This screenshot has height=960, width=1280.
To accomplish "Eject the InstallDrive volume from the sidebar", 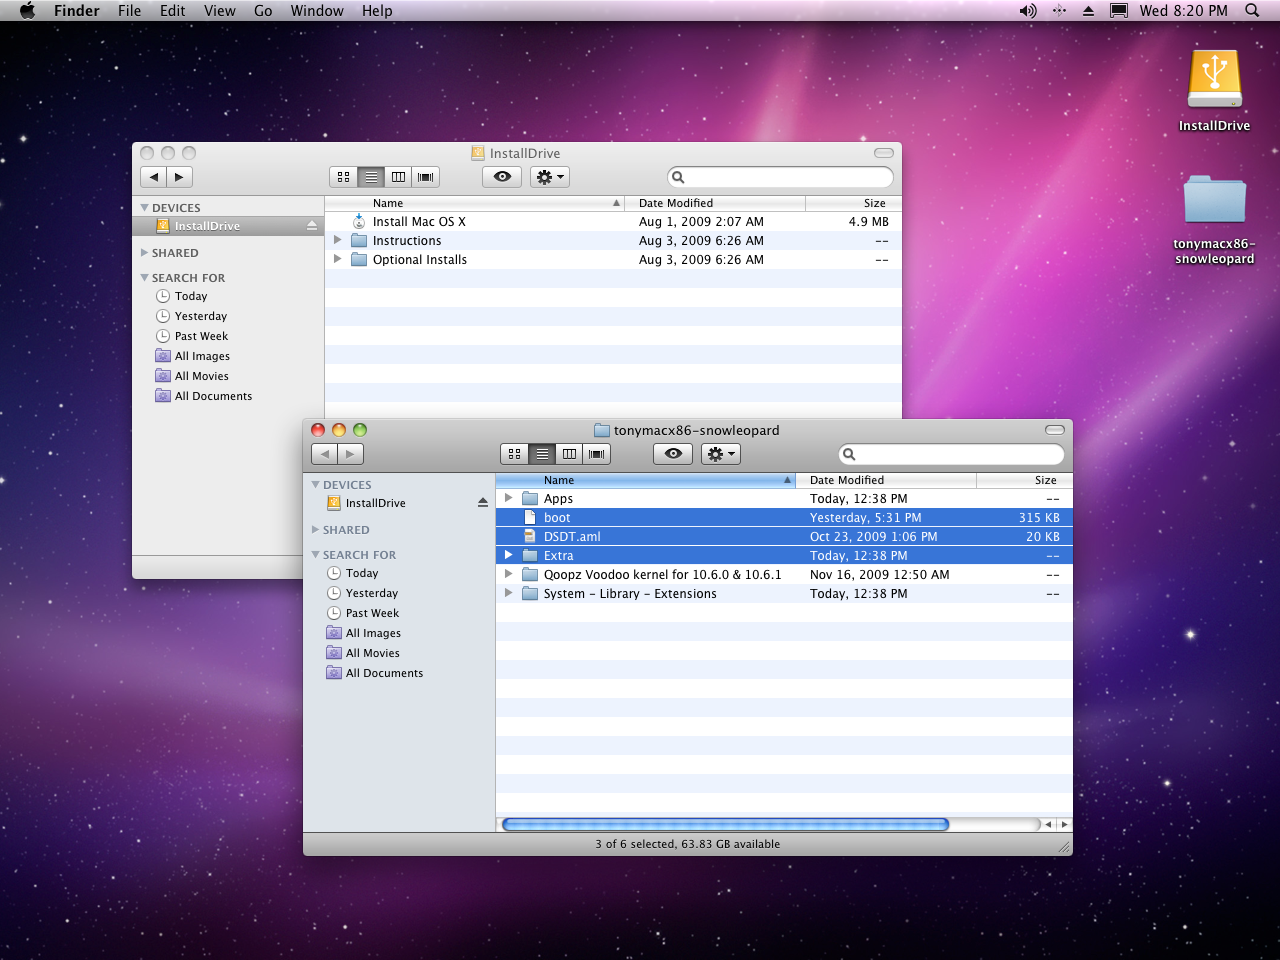I will tap(482, 503).
